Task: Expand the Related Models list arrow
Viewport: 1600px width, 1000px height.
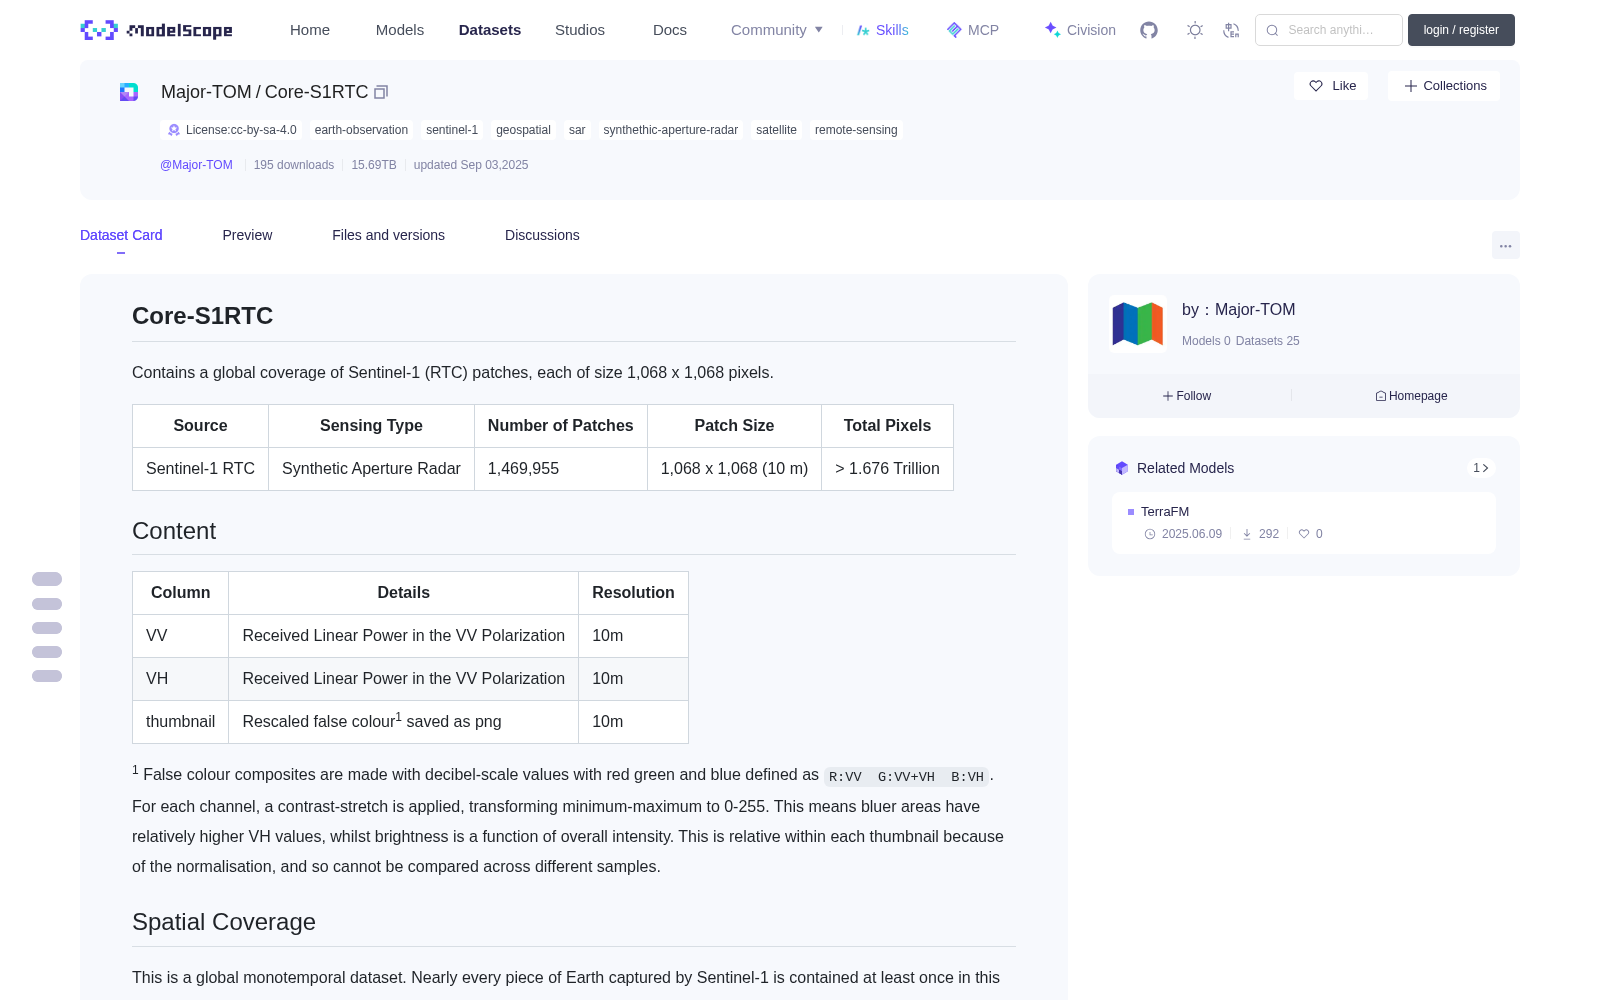Action: click(1481, 468)
